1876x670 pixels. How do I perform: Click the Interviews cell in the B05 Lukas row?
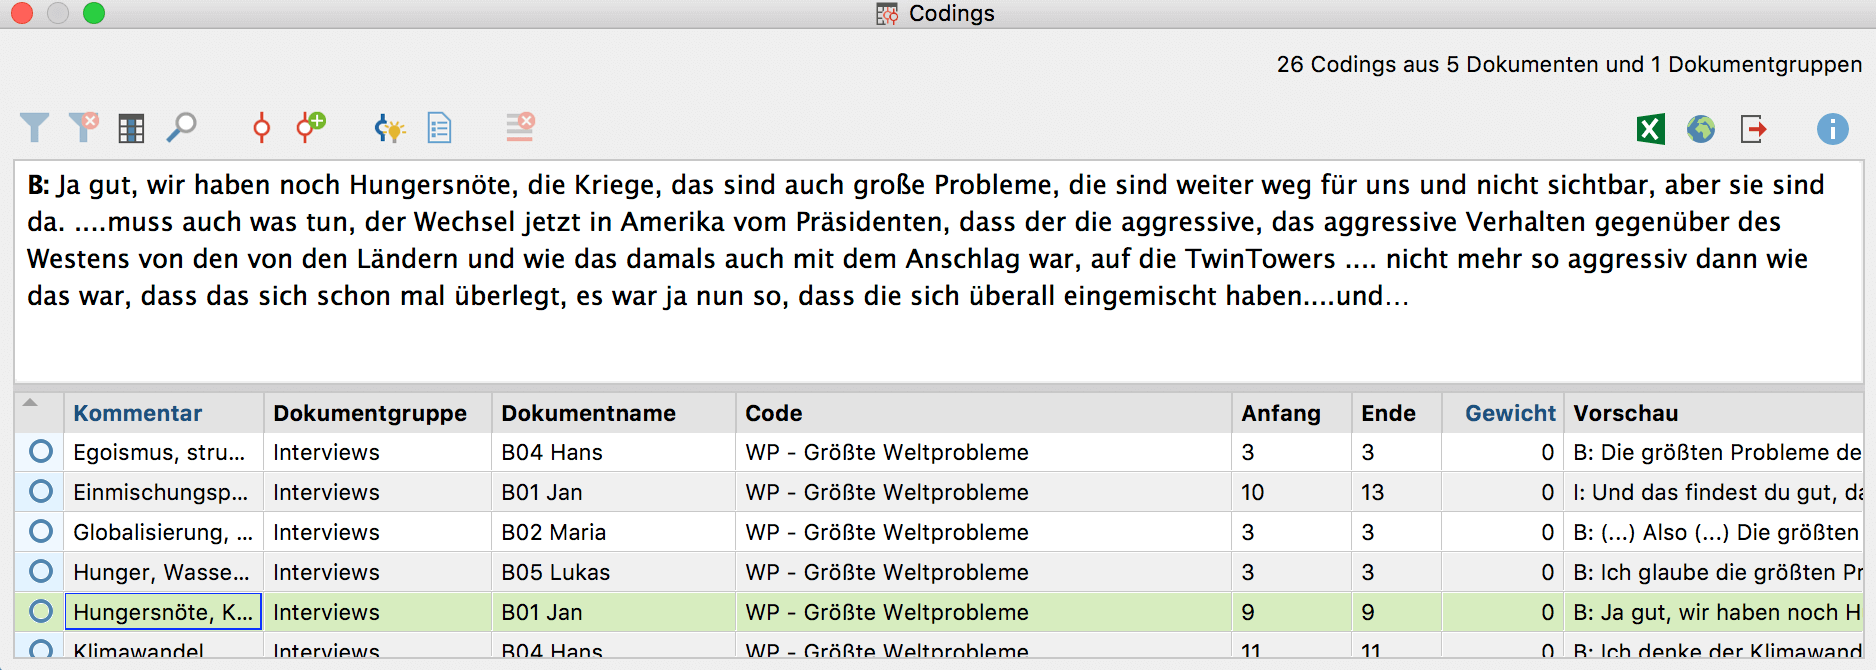point(377,572)
